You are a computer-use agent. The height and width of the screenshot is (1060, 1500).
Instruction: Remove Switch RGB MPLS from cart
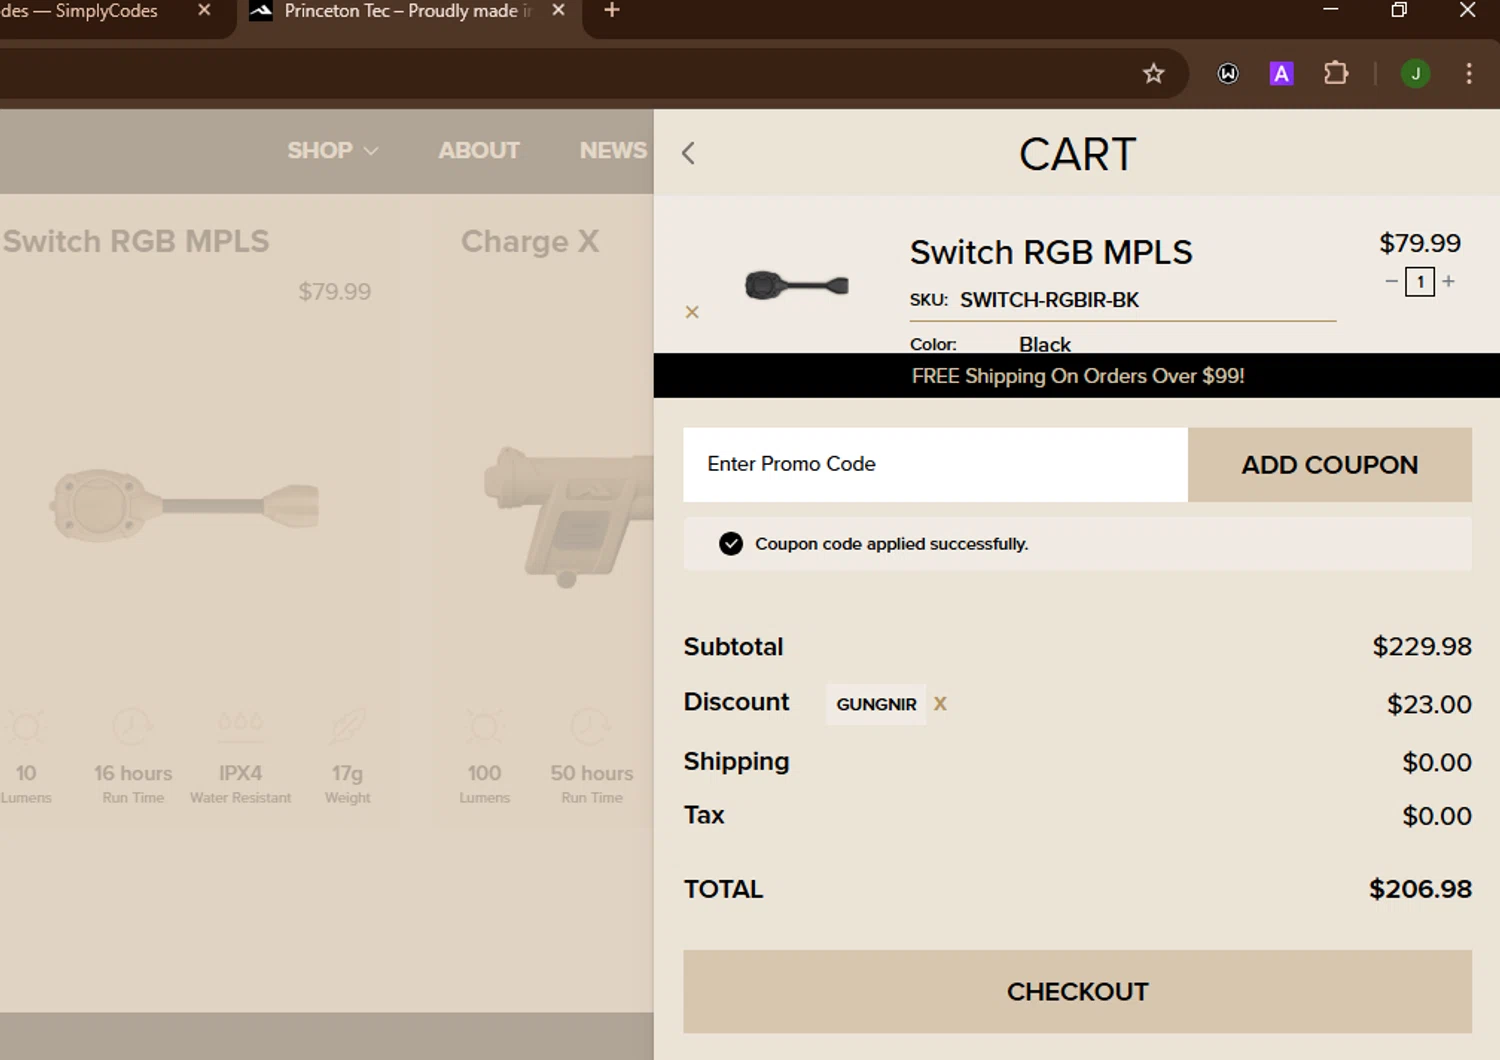coord(692,312)
